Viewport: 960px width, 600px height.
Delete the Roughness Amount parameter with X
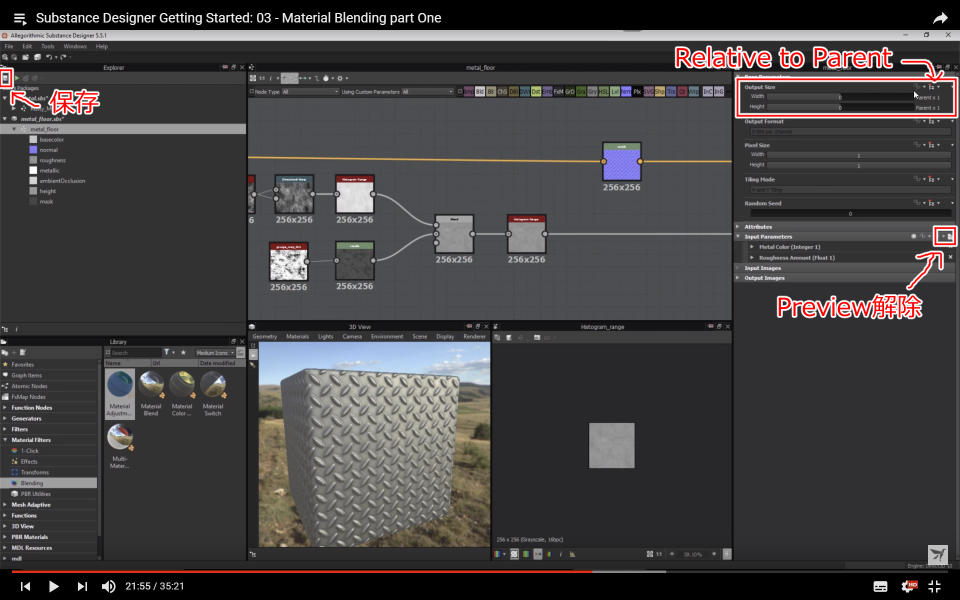(950, 257)
